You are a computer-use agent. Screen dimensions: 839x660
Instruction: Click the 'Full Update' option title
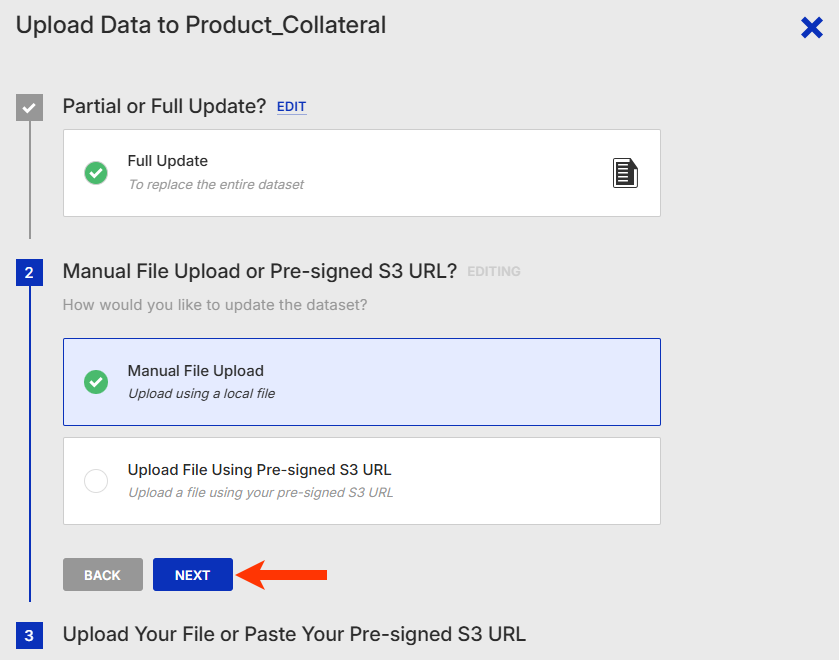167,161
